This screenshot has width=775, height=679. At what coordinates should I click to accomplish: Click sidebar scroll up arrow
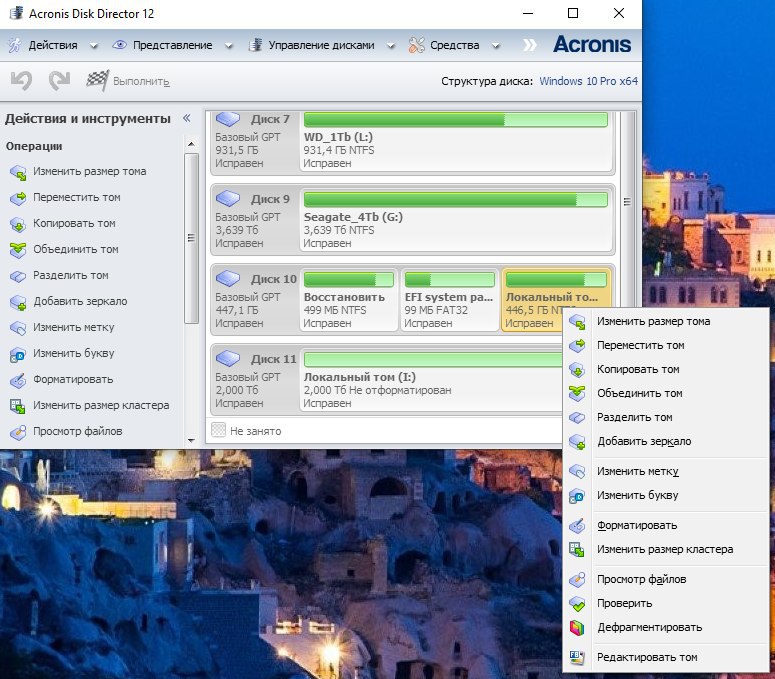point(191,144)
